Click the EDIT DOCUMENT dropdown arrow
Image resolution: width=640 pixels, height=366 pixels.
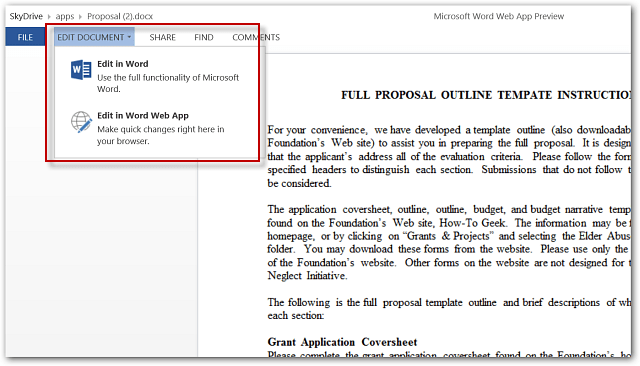pyautogui.click(x=129, y=37)
